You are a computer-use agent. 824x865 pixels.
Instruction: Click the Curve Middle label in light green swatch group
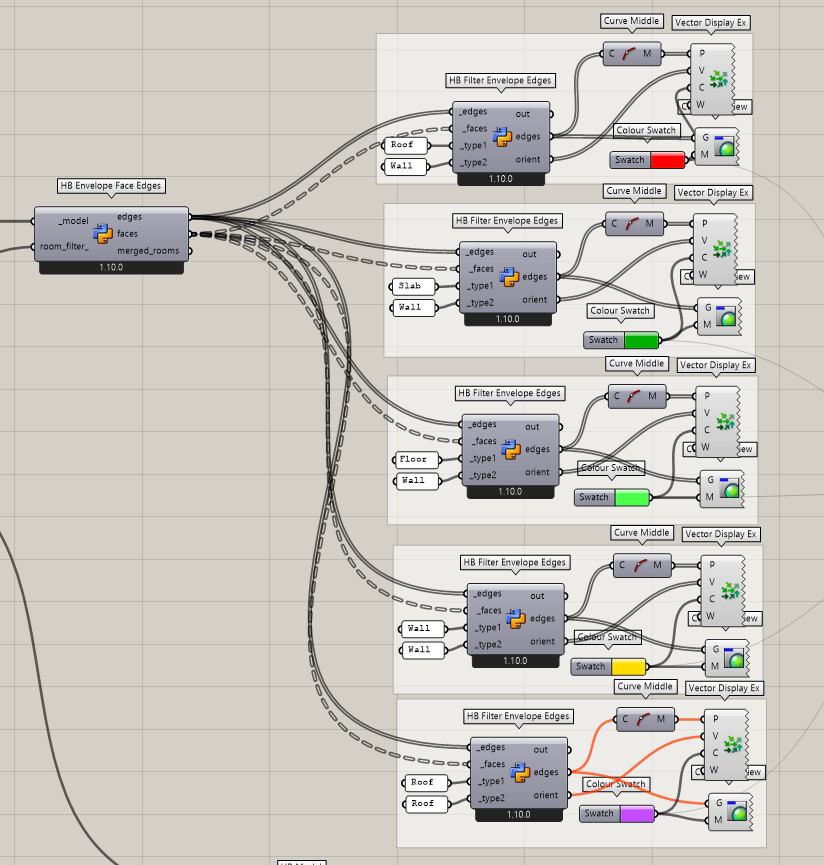click(x=636, y=364)
